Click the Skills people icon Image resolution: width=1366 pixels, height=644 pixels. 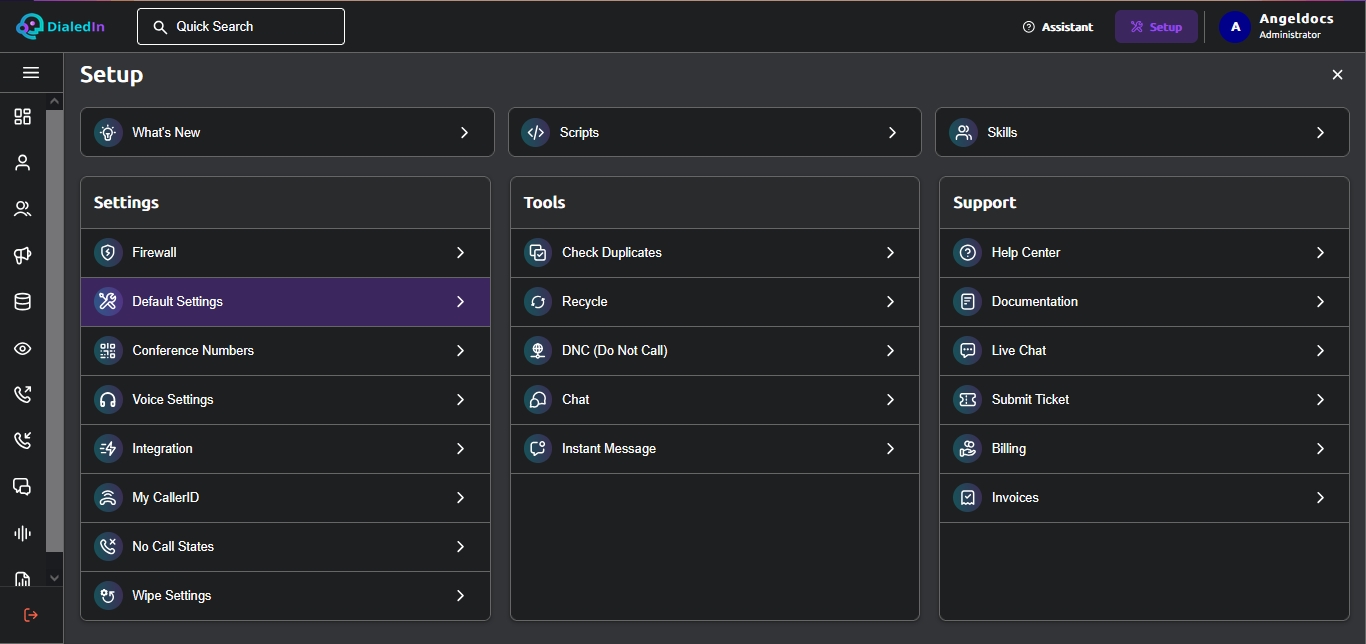pyautogui.click(x=963, y=132)
